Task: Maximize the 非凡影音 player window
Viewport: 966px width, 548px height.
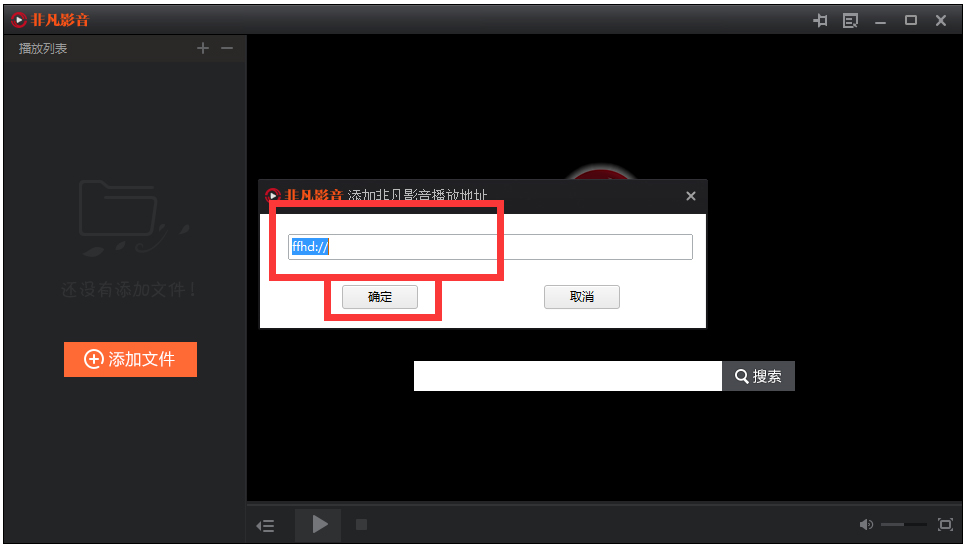Action: coord(911,20)
